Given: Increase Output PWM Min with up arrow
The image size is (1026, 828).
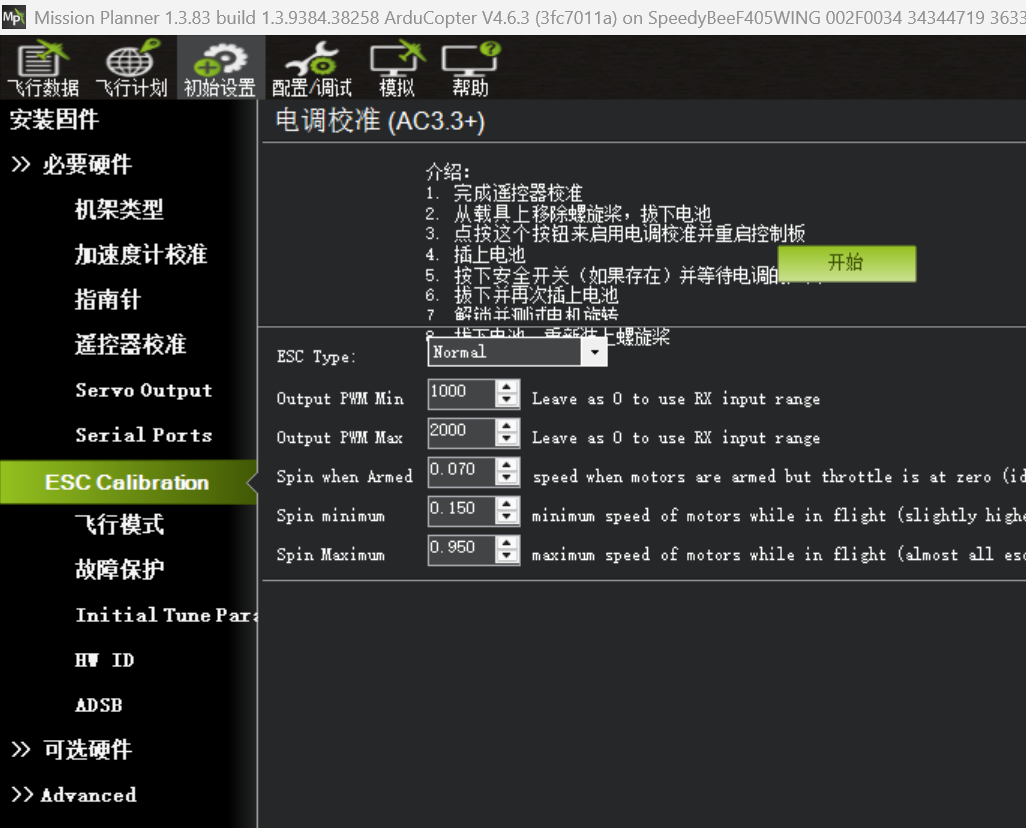Looking at the screenshot, I should [506, 387].
